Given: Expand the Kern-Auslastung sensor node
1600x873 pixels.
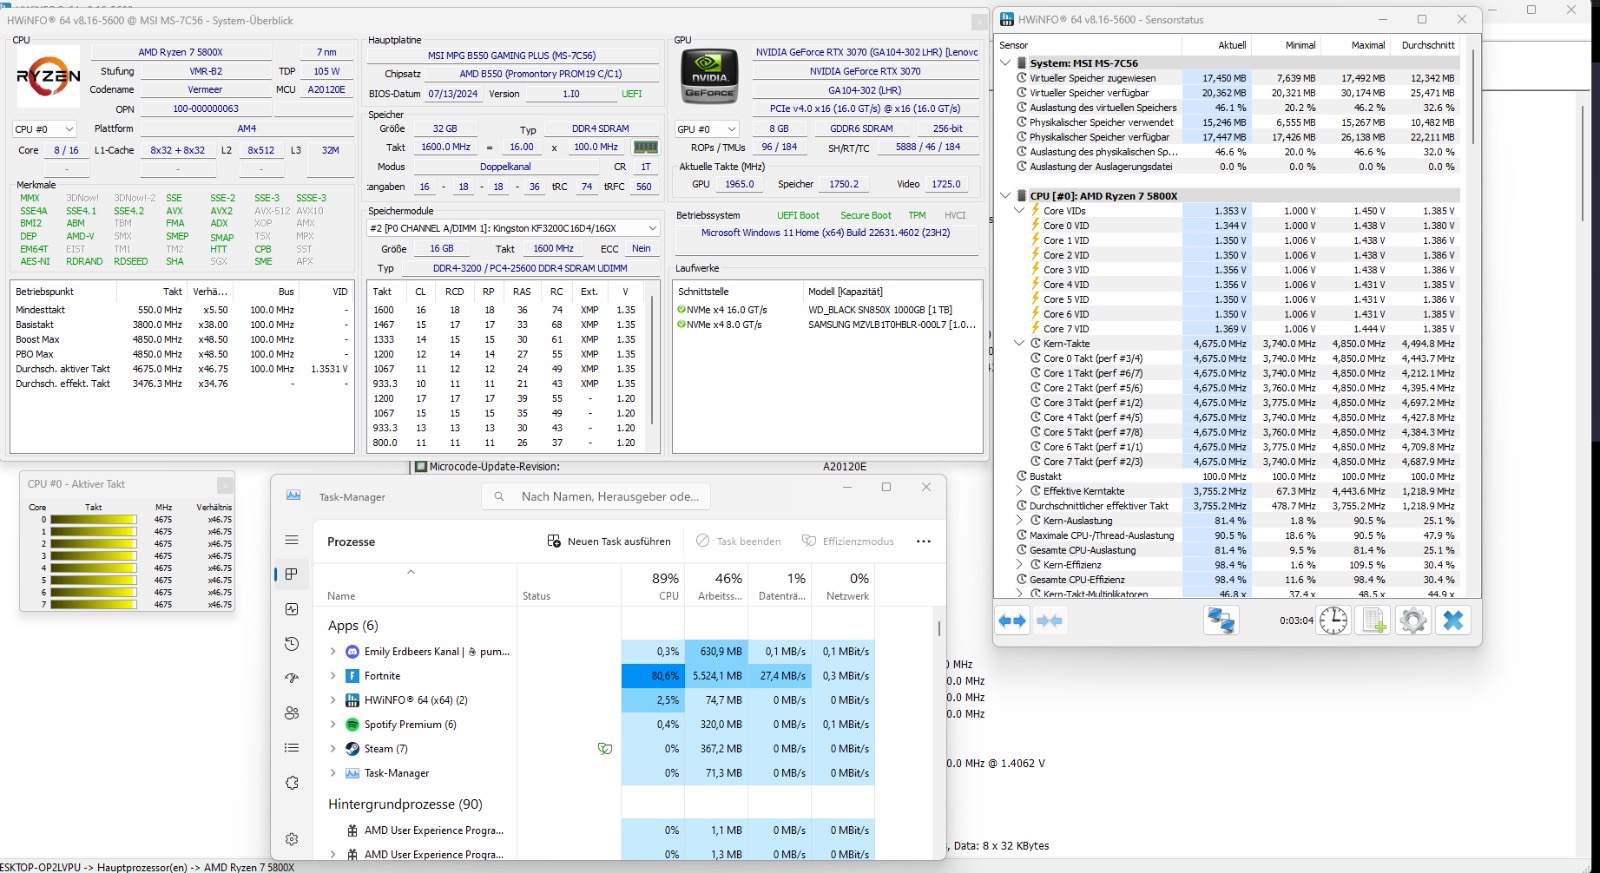Looking at the screenshot, I should (1020, 520).
